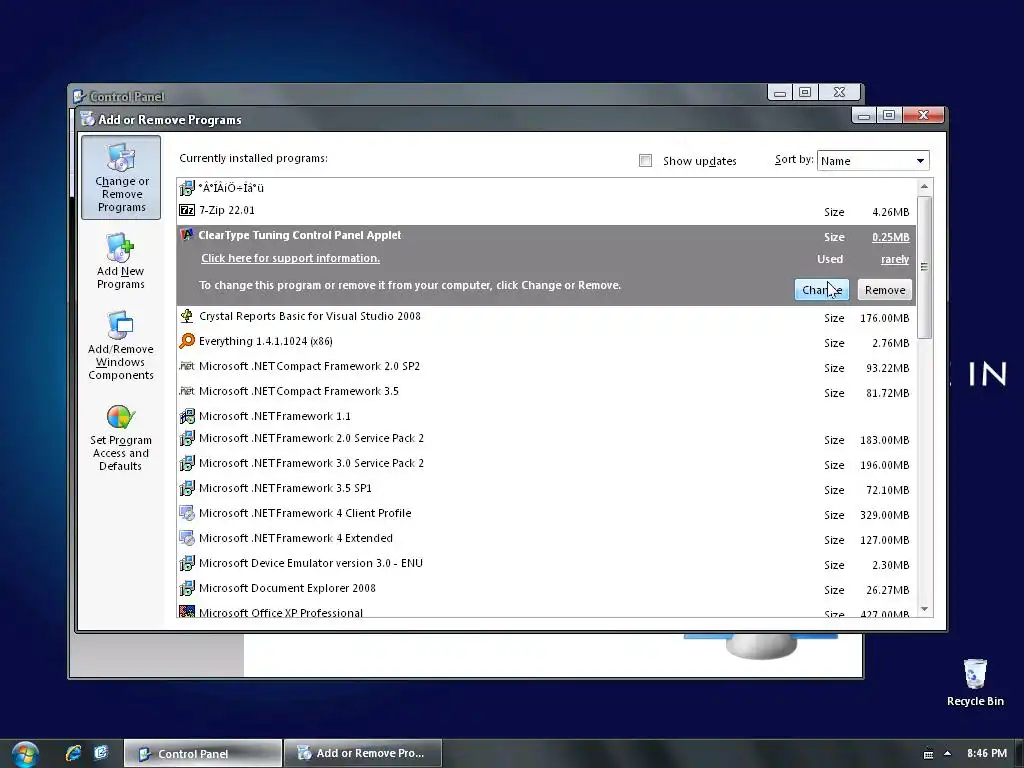Image resolution: width=1024 pixels, height=768 pixels.
Task: Click the .NET Compact Framework 3.5 icon
Action: [187, 391]
